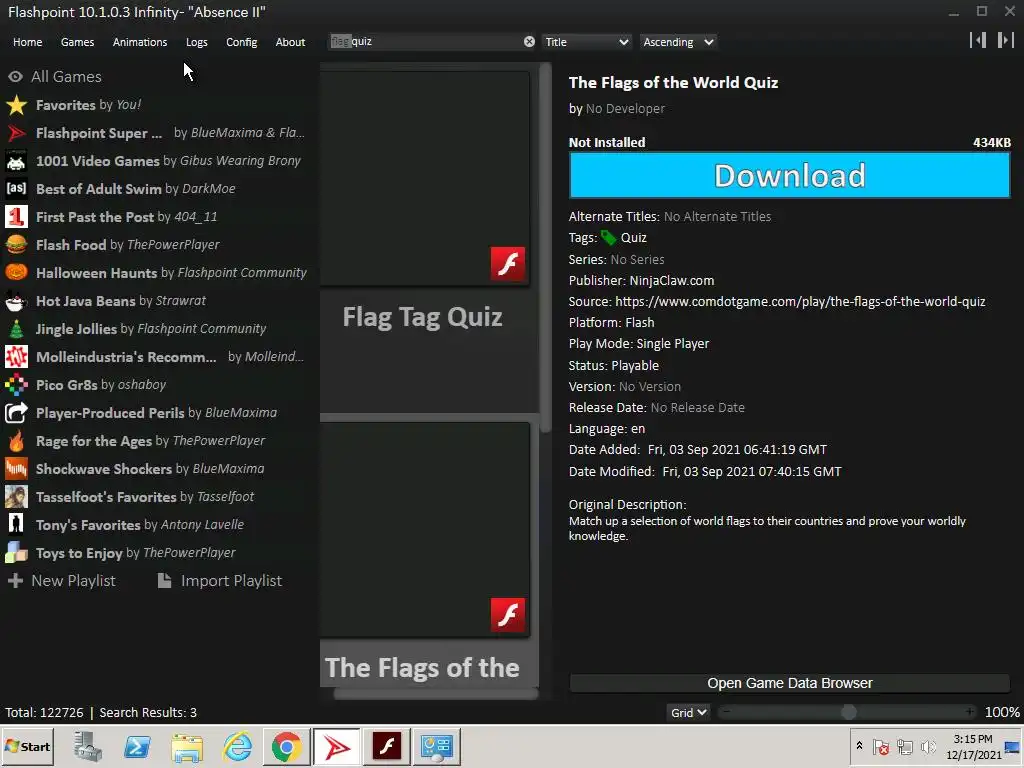Click the plus end of zoom slider
Image resolution: width=1024 pixels, height=768 pixels.
[x=970, y=712]
